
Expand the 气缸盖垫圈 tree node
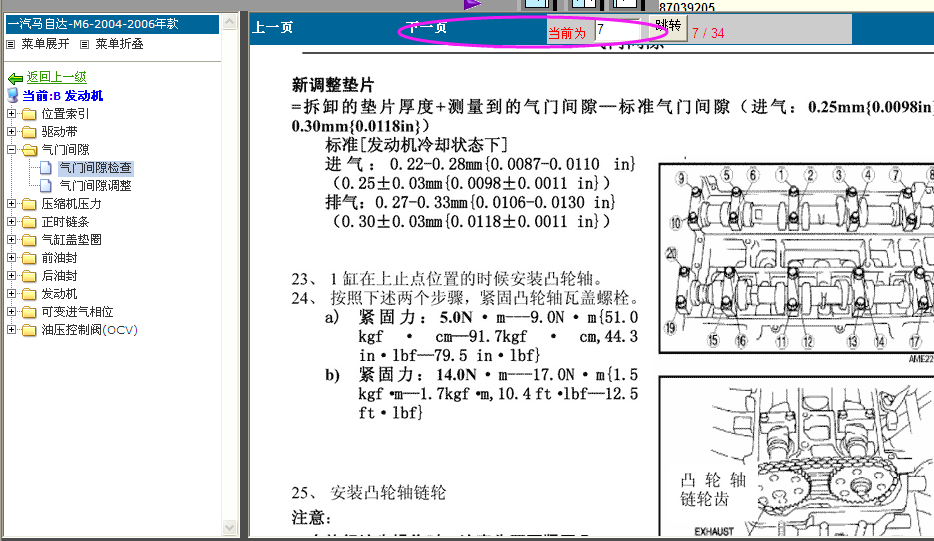11,240
